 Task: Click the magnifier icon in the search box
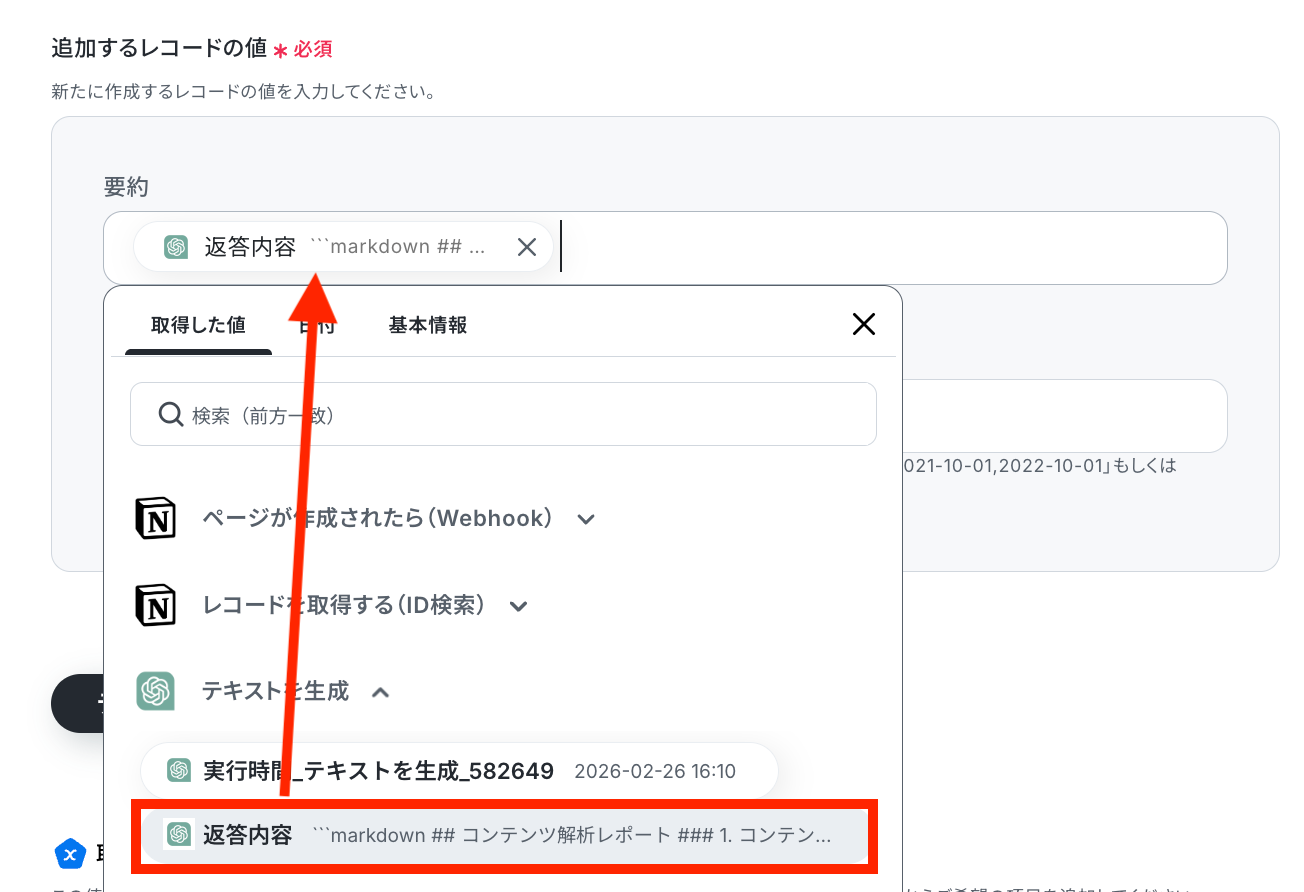[x=171, y=414]
